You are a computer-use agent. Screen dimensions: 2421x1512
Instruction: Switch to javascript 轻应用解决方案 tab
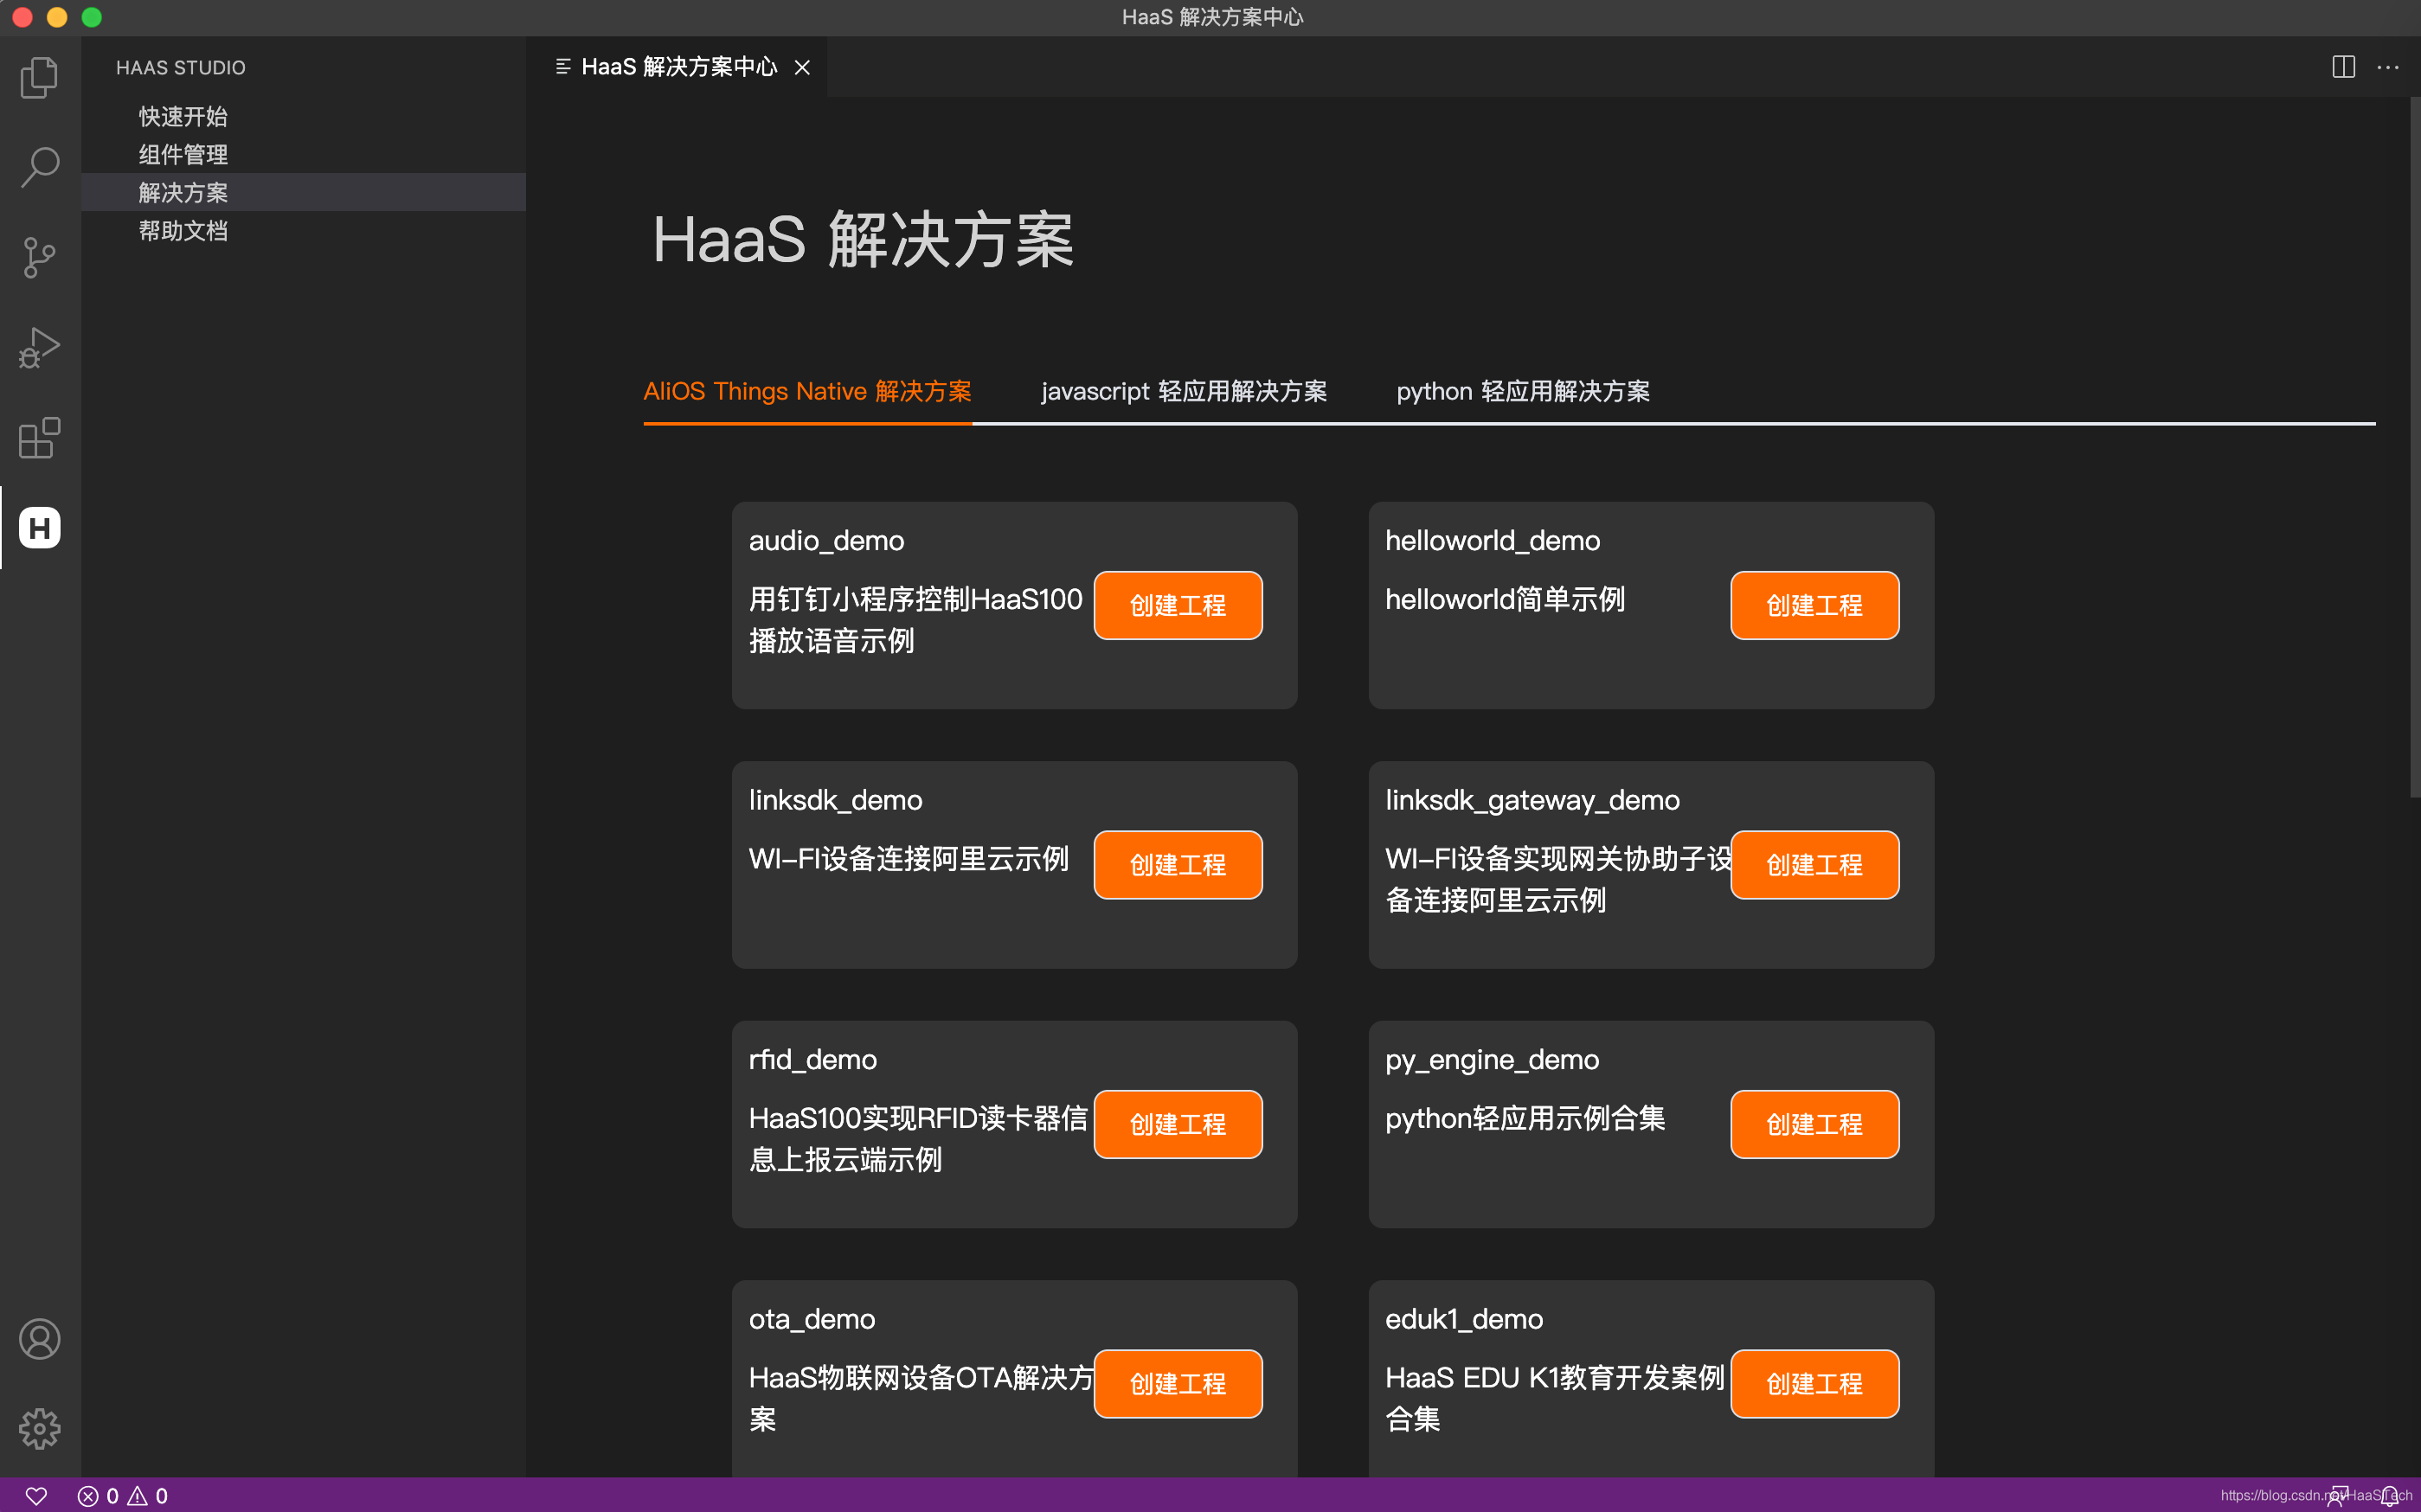pos(1185,391)
